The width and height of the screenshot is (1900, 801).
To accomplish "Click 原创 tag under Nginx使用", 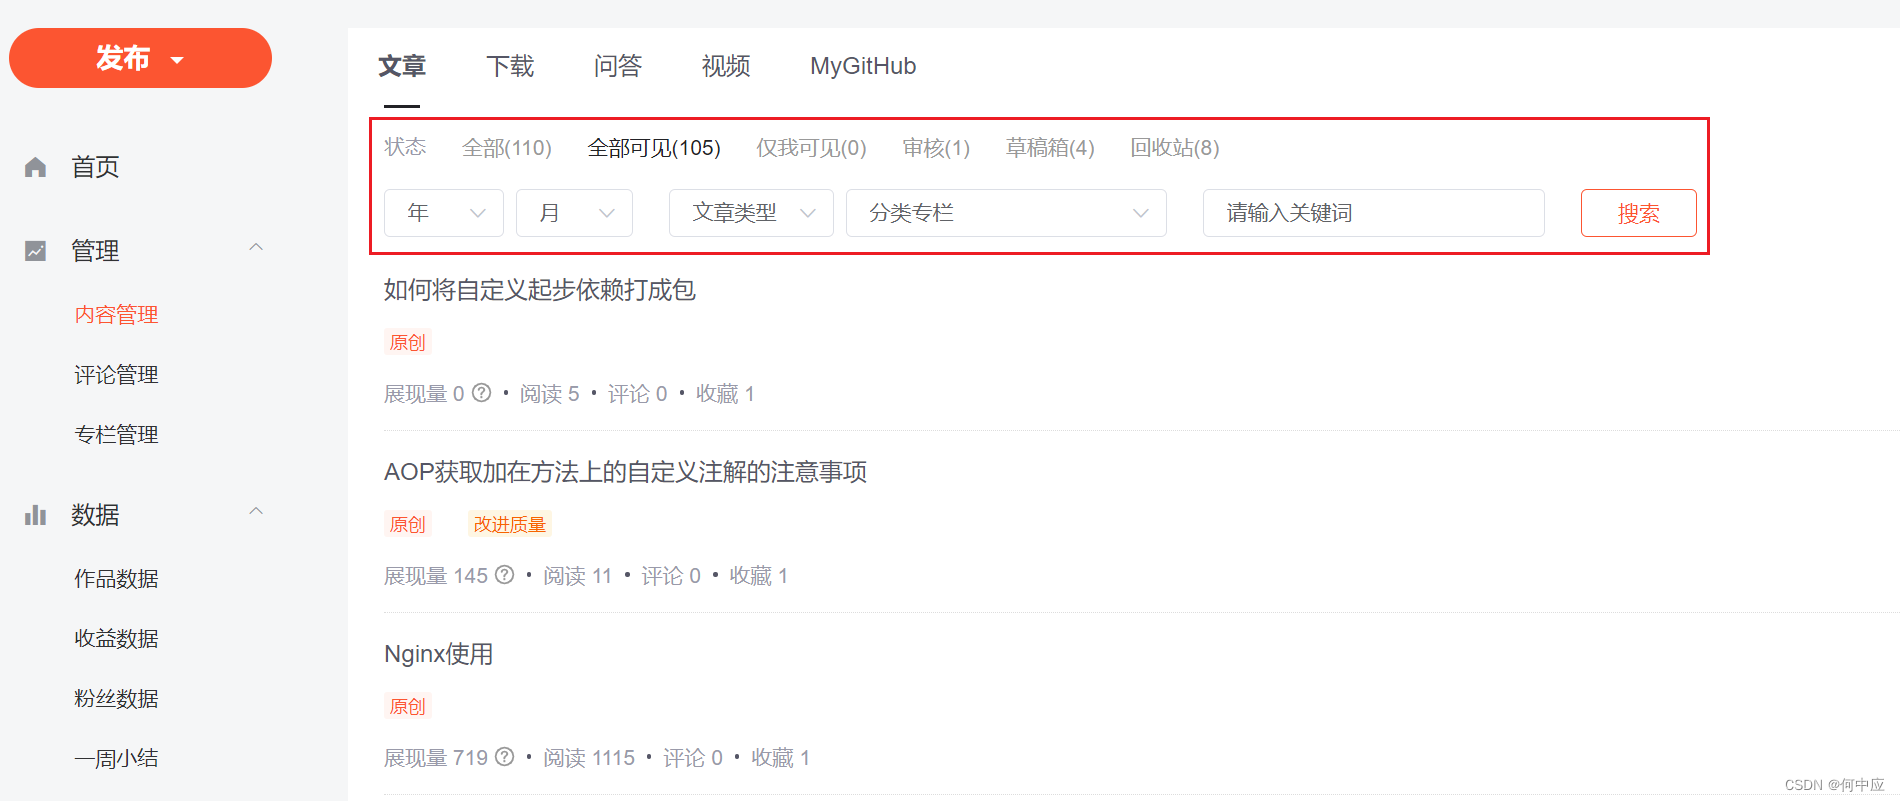I will (x=407, y=706).
